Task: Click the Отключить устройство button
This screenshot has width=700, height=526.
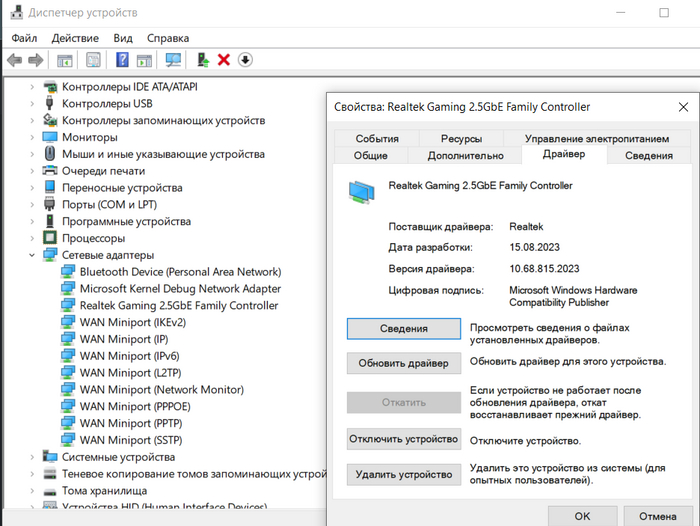Action: 404,439
